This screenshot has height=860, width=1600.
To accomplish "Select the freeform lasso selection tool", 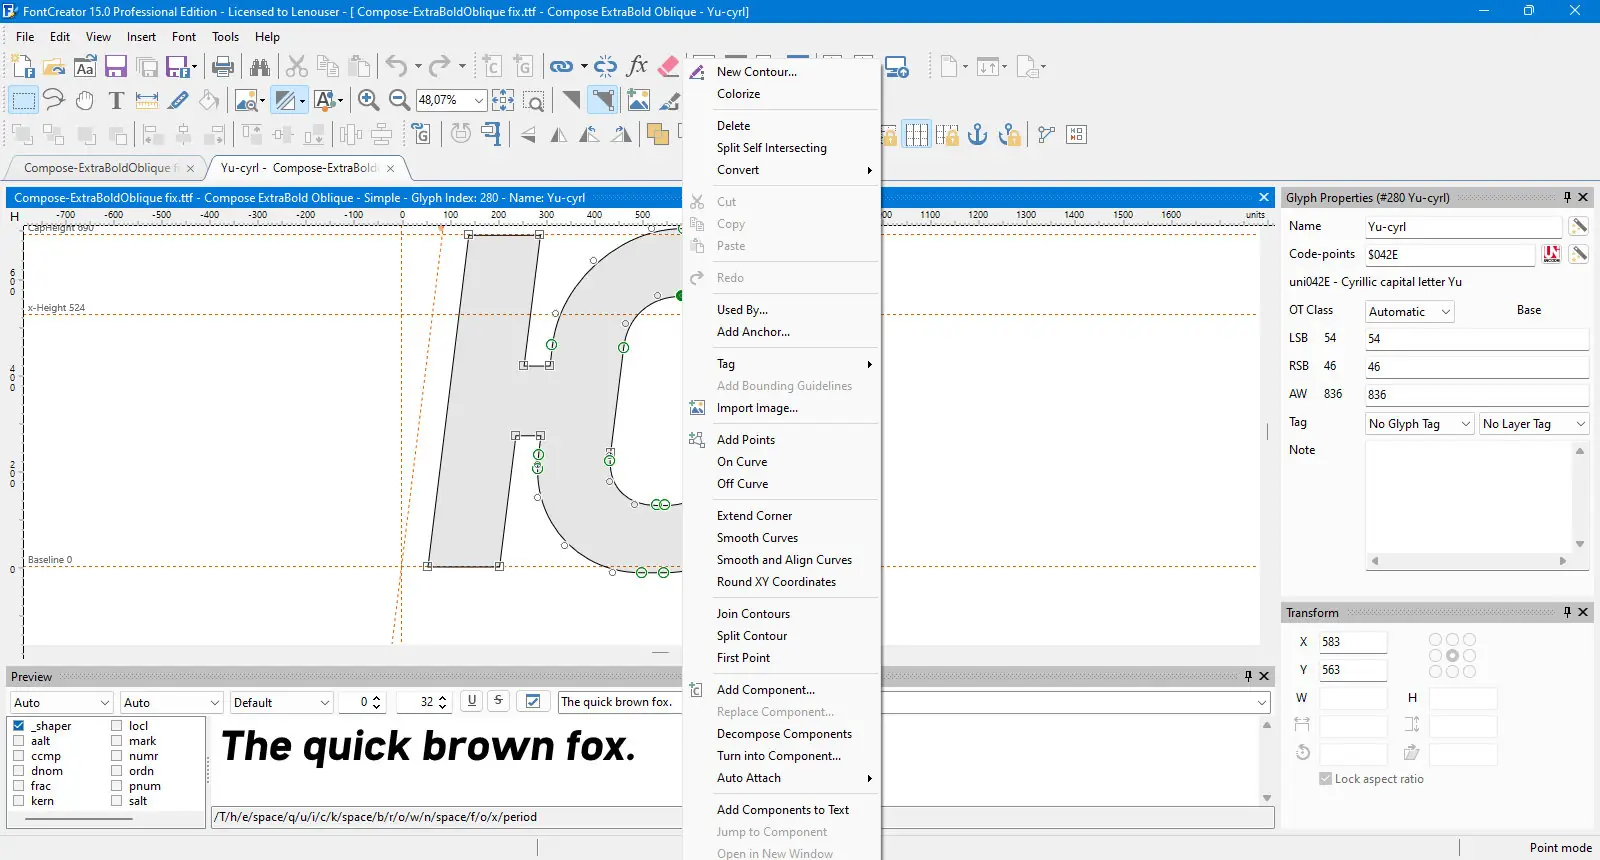I will (54, 99).
